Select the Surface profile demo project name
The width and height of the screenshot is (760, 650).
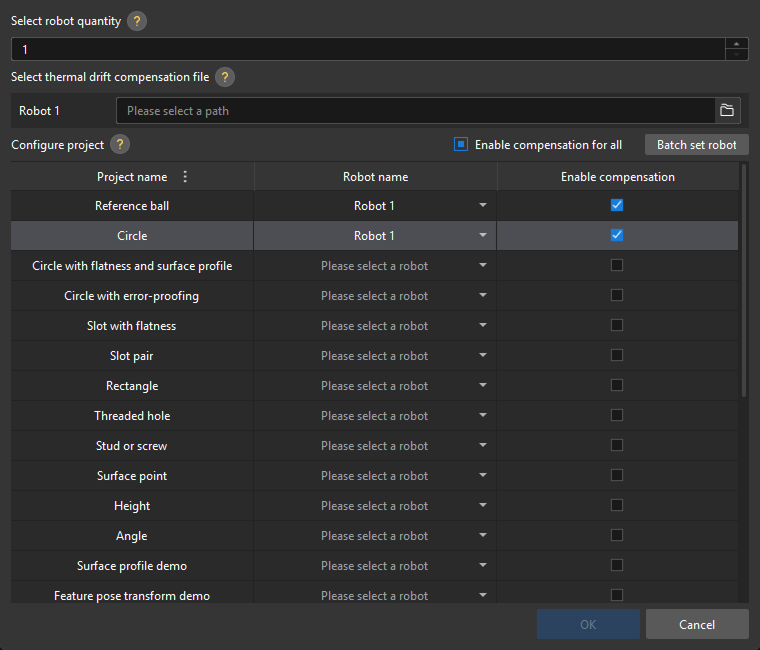pyautogui.click(x=132, y=566)
